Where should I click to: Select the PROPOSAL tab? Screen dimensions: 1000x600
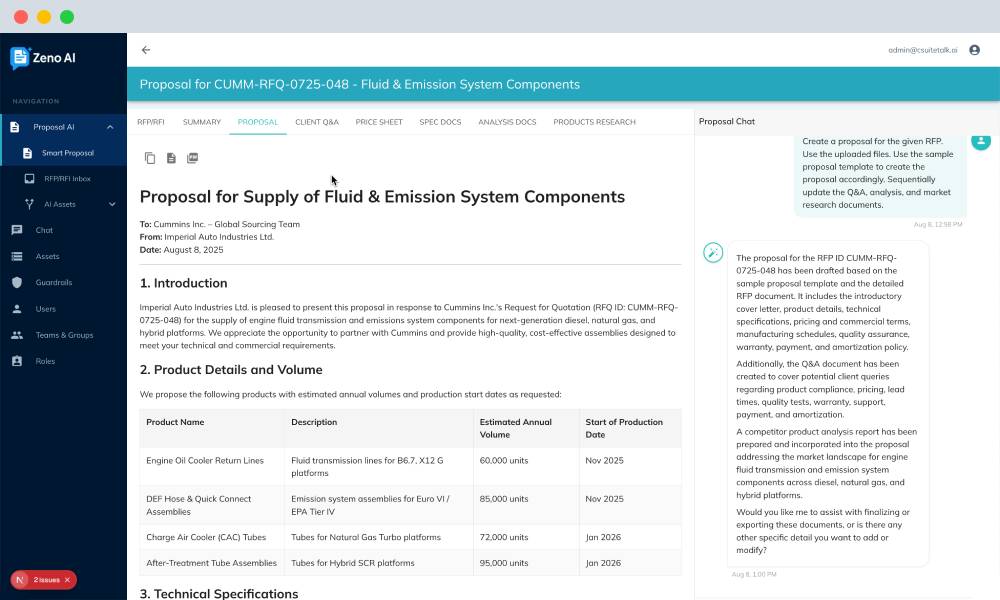click(258, 122)
